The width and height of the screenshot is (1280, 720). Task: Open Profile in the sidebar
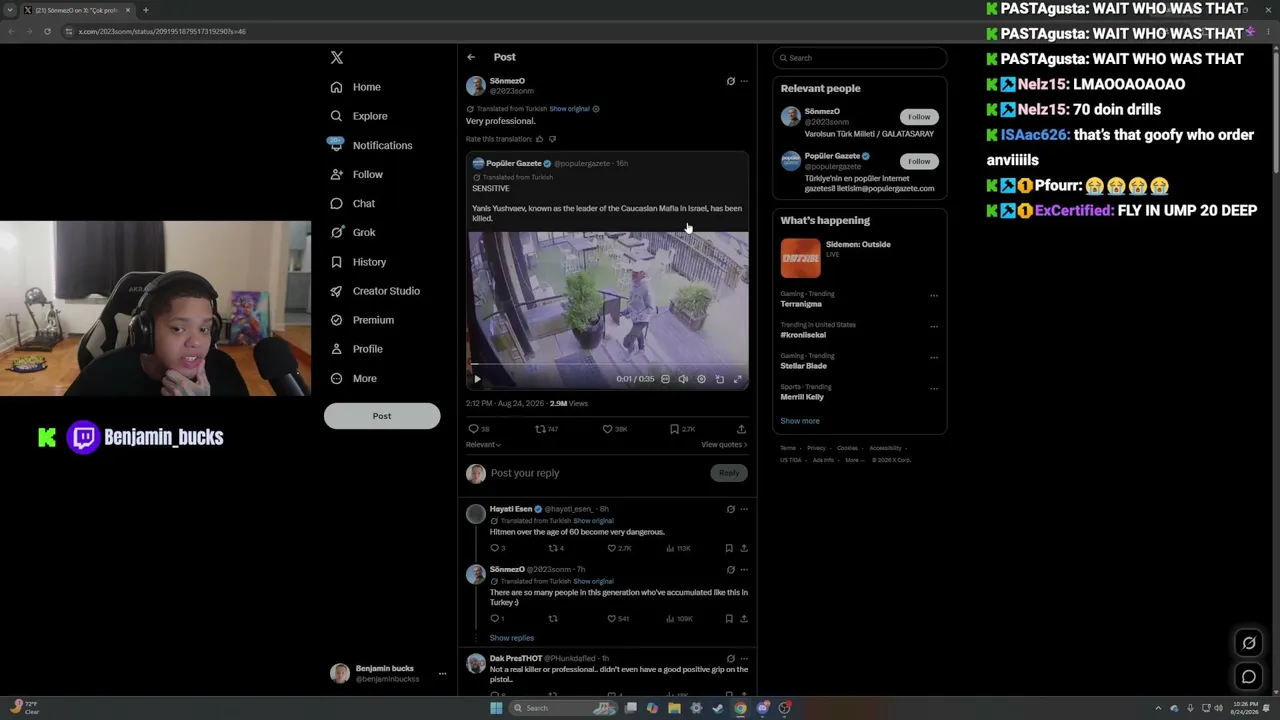click(x=357, y=349)
